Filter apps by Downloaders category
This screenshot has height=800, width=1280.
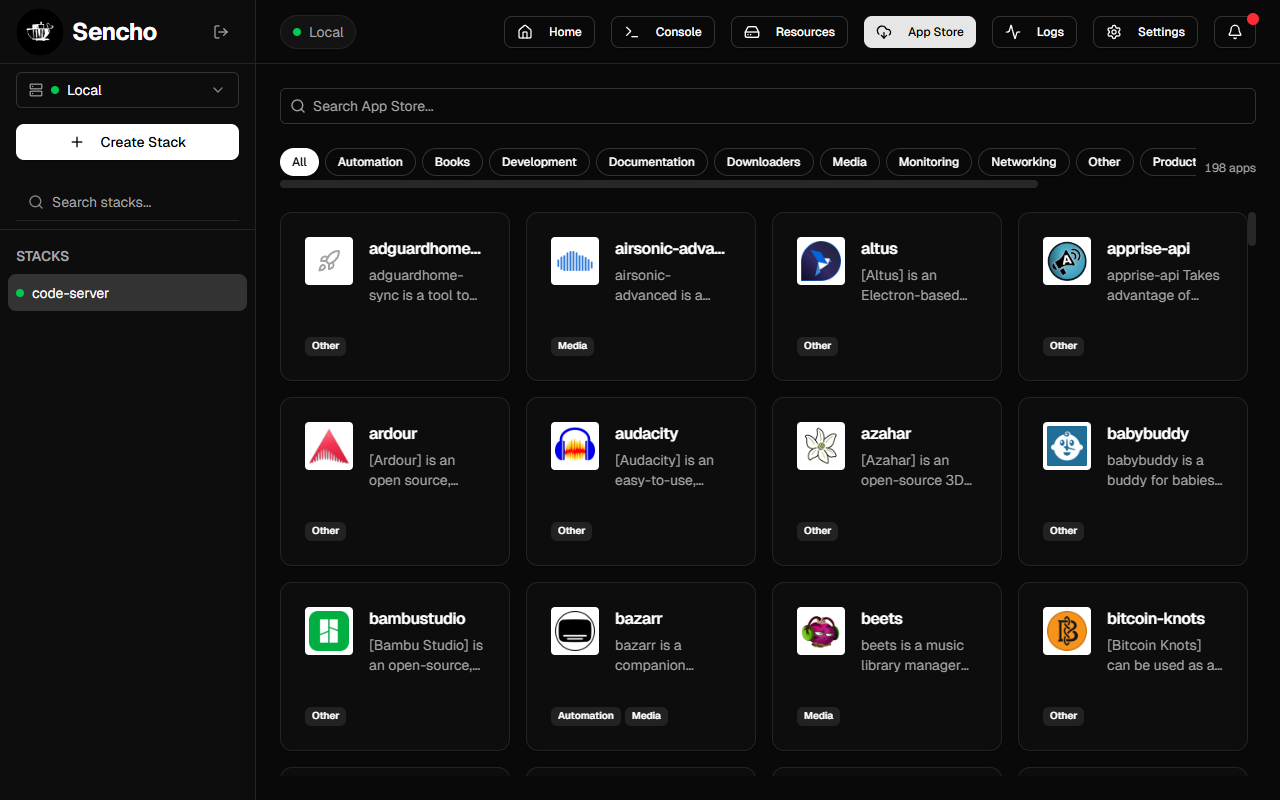[x=763, y=162]
